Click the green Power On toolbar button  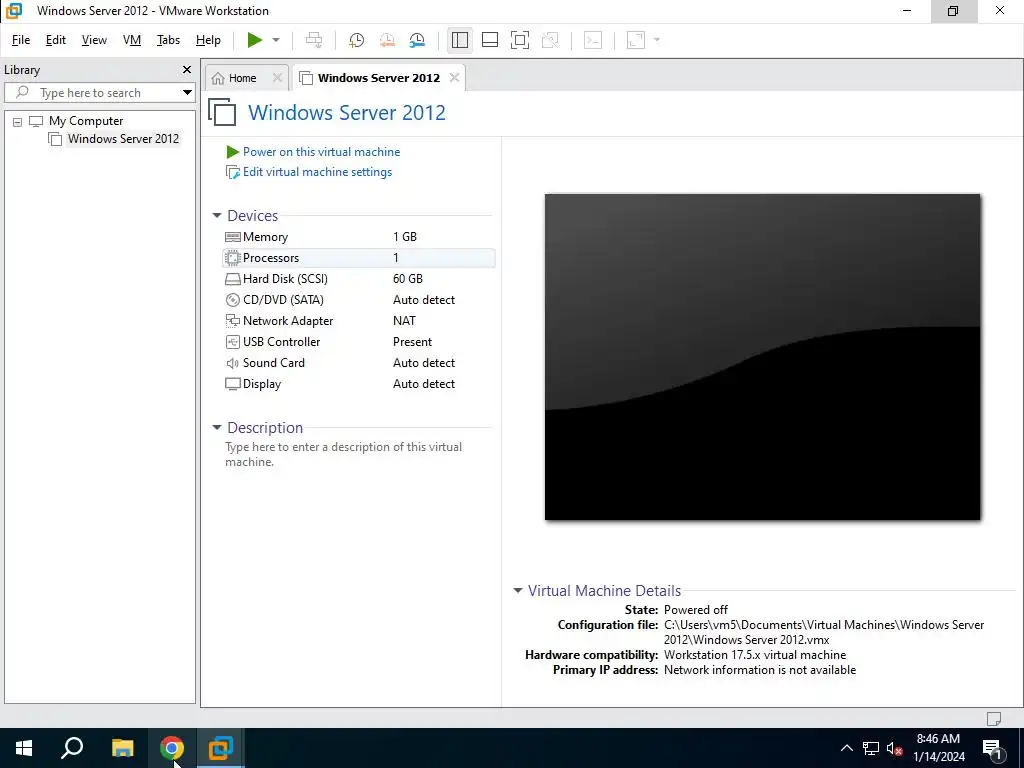[x=255, y=40]
